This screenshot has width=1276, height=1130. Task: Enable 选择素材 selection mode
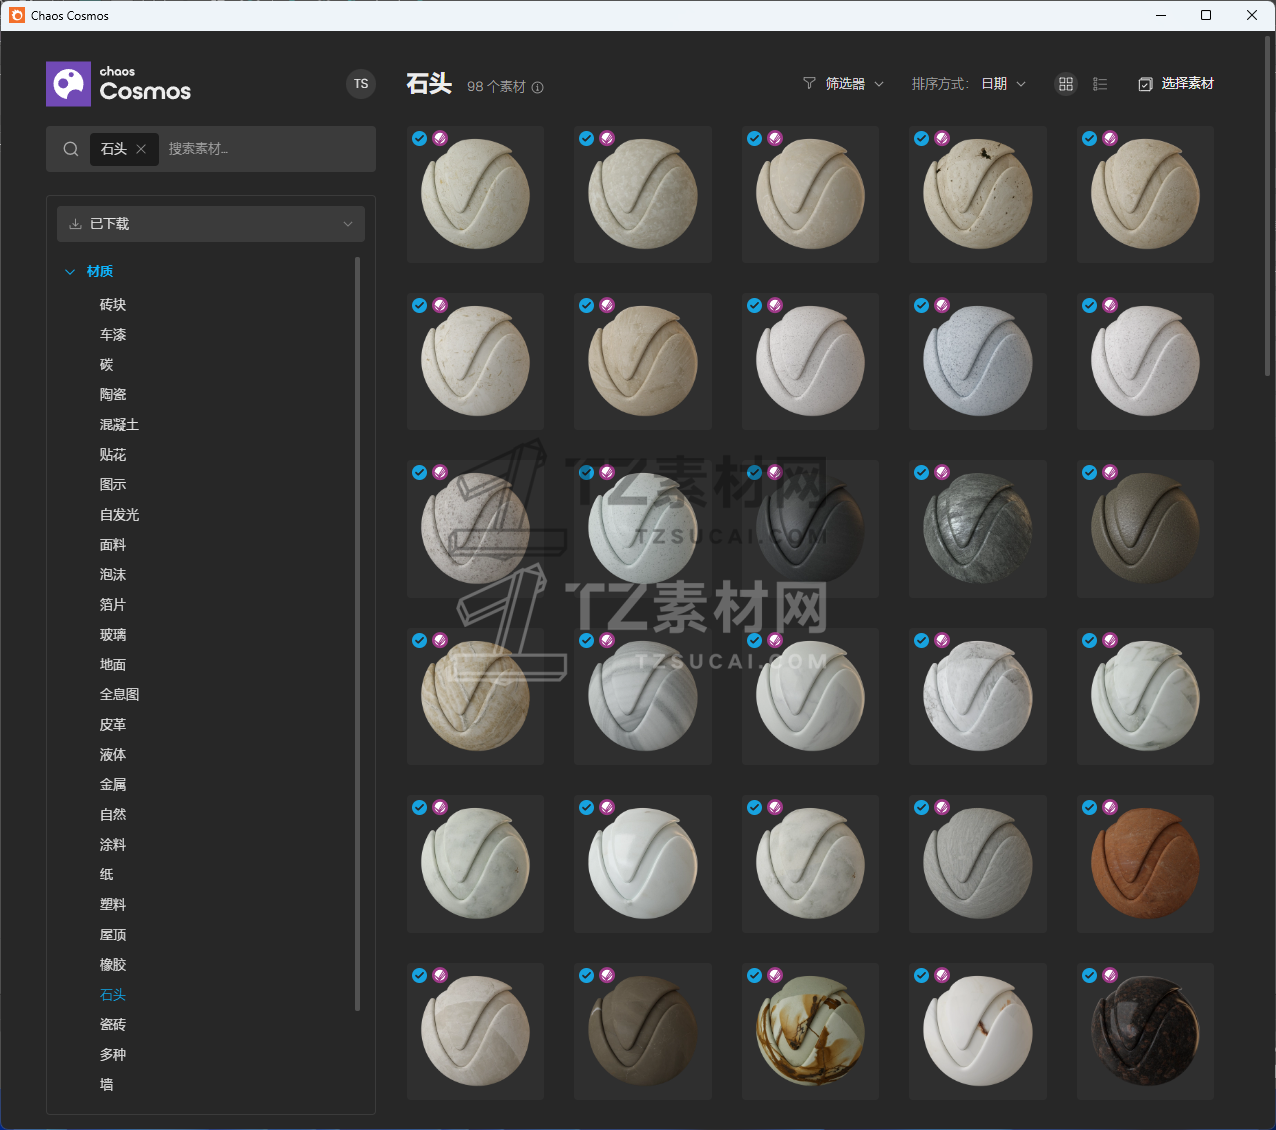[x=1176, y=84]
